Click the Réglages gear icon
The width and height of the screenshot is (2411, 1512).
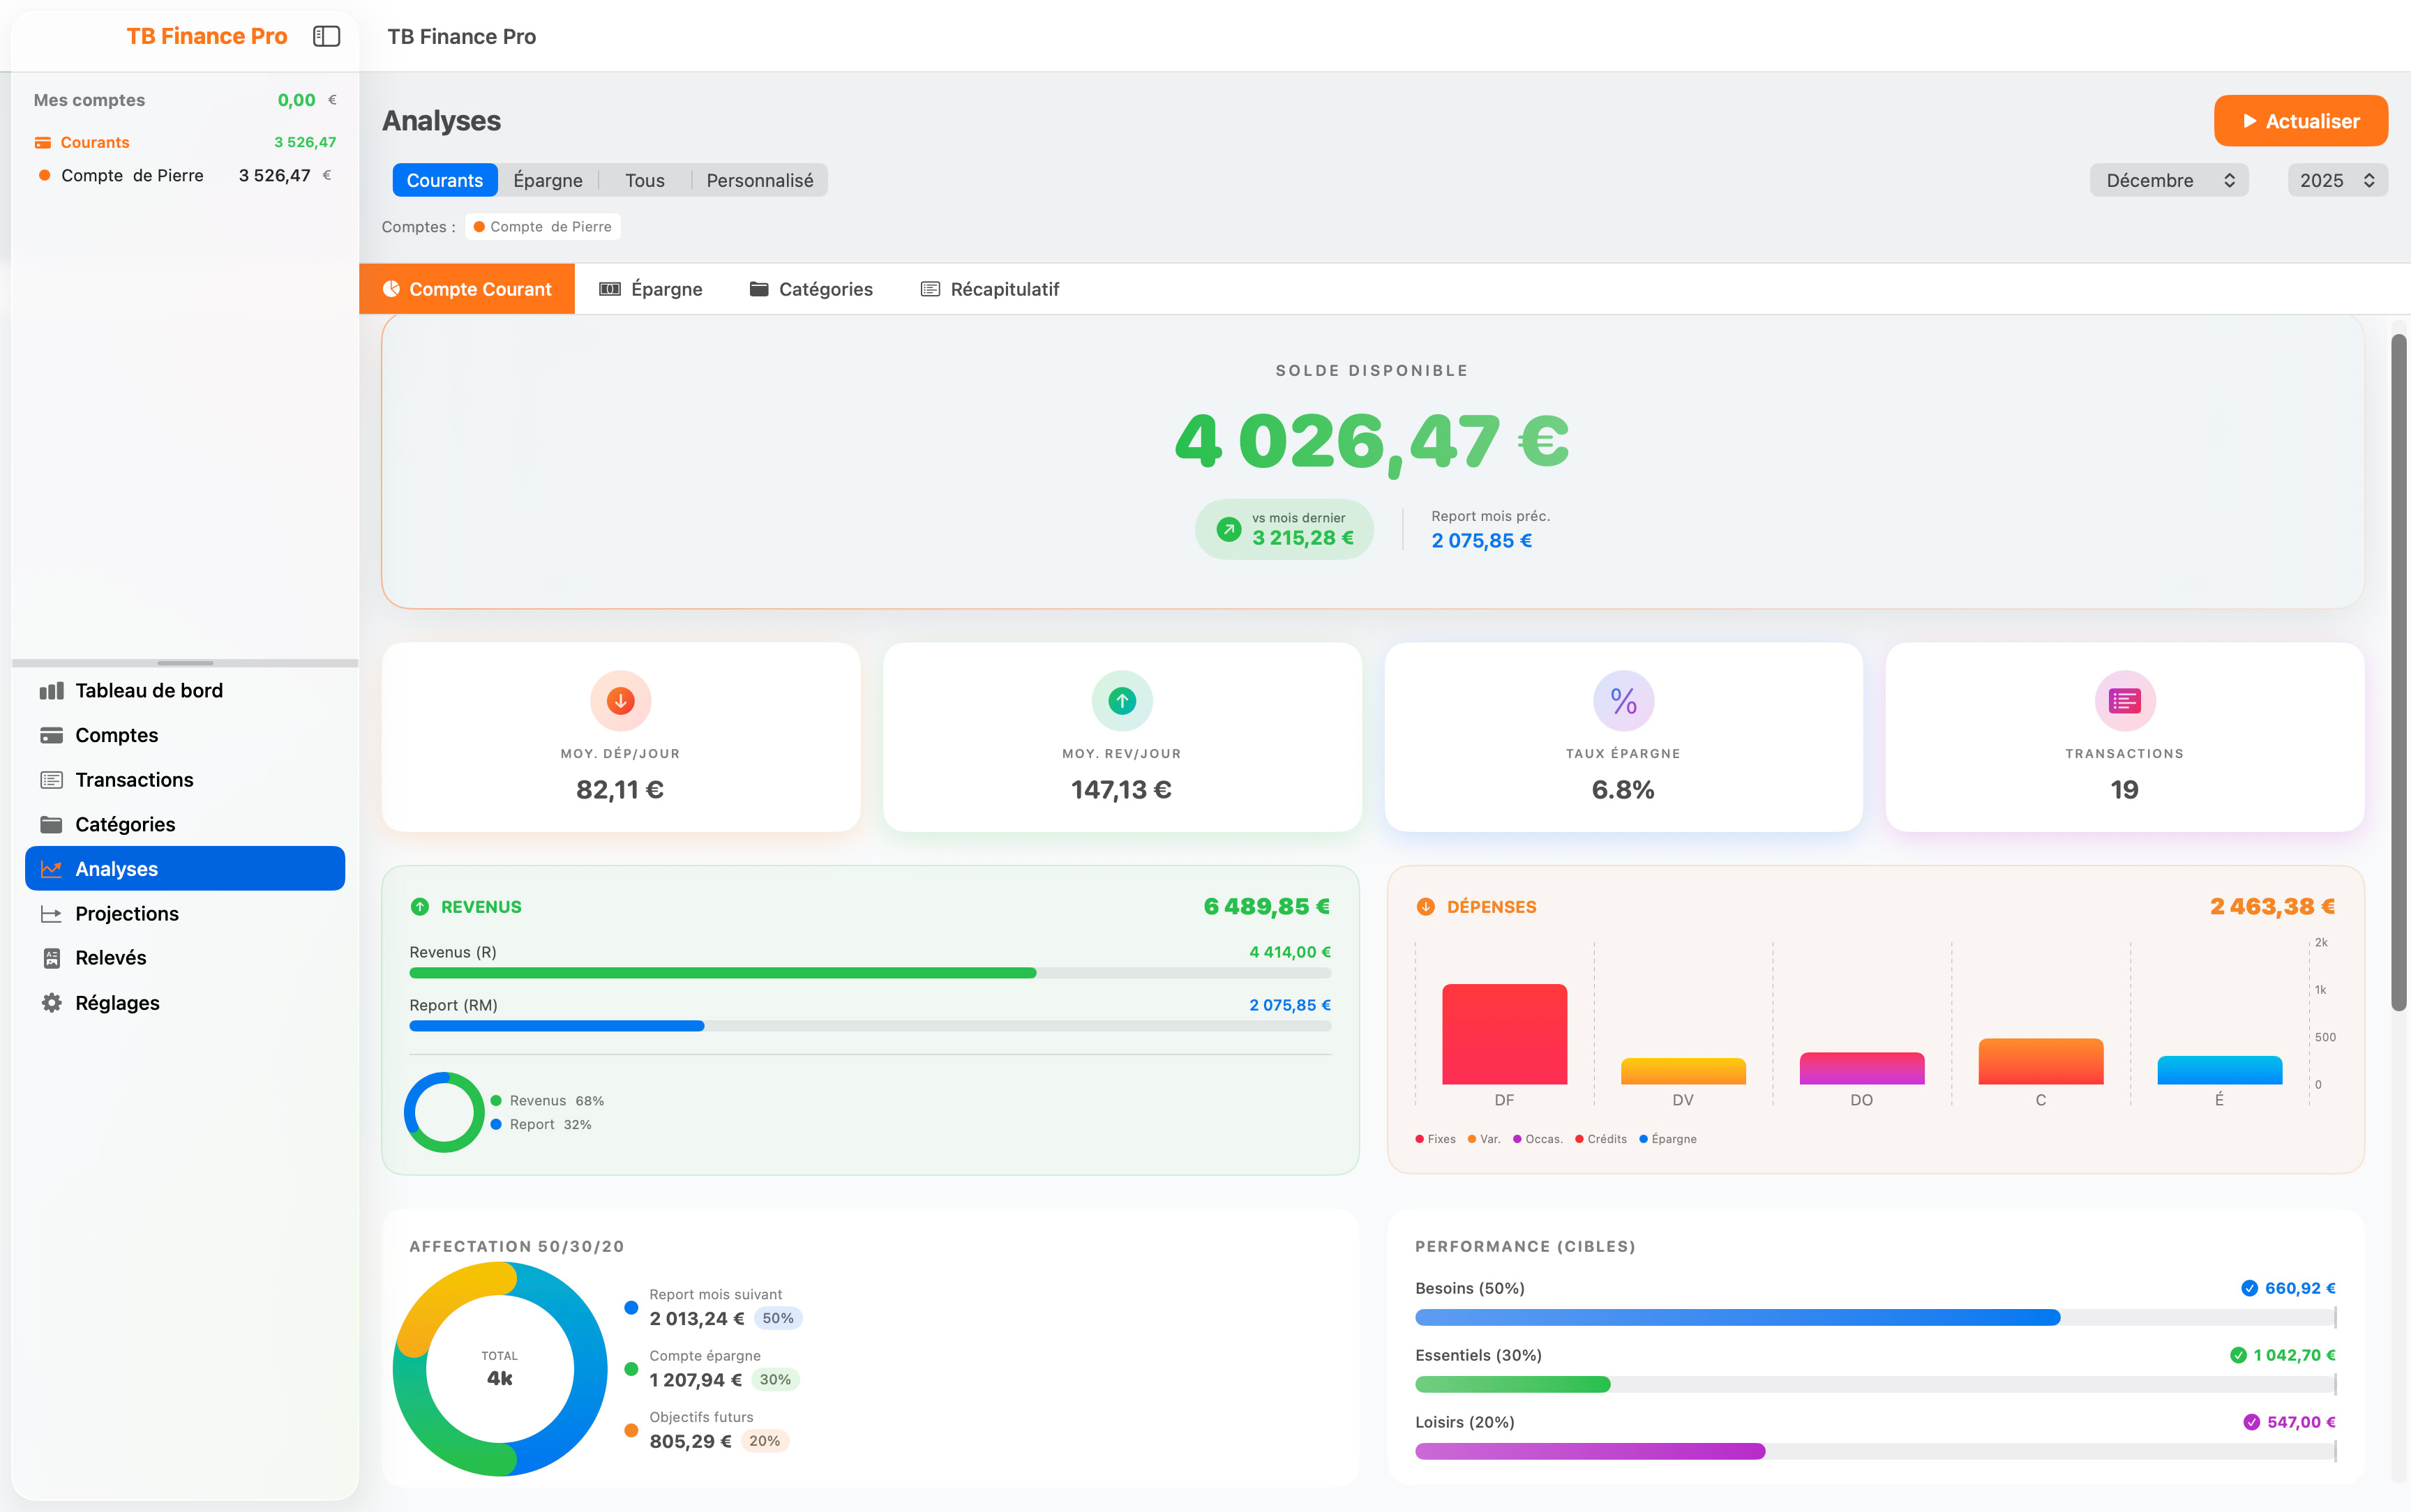51,1003
